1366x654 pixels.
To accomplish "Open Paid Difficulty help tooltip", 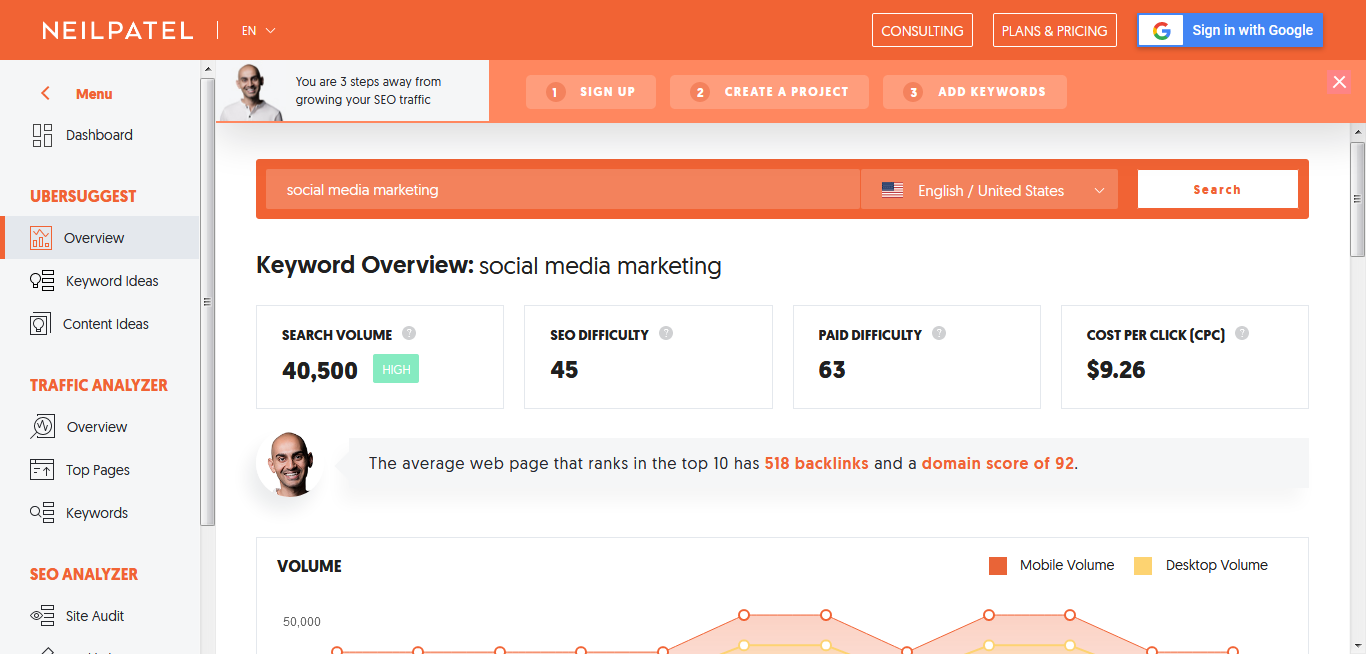I will click(939, 333).
